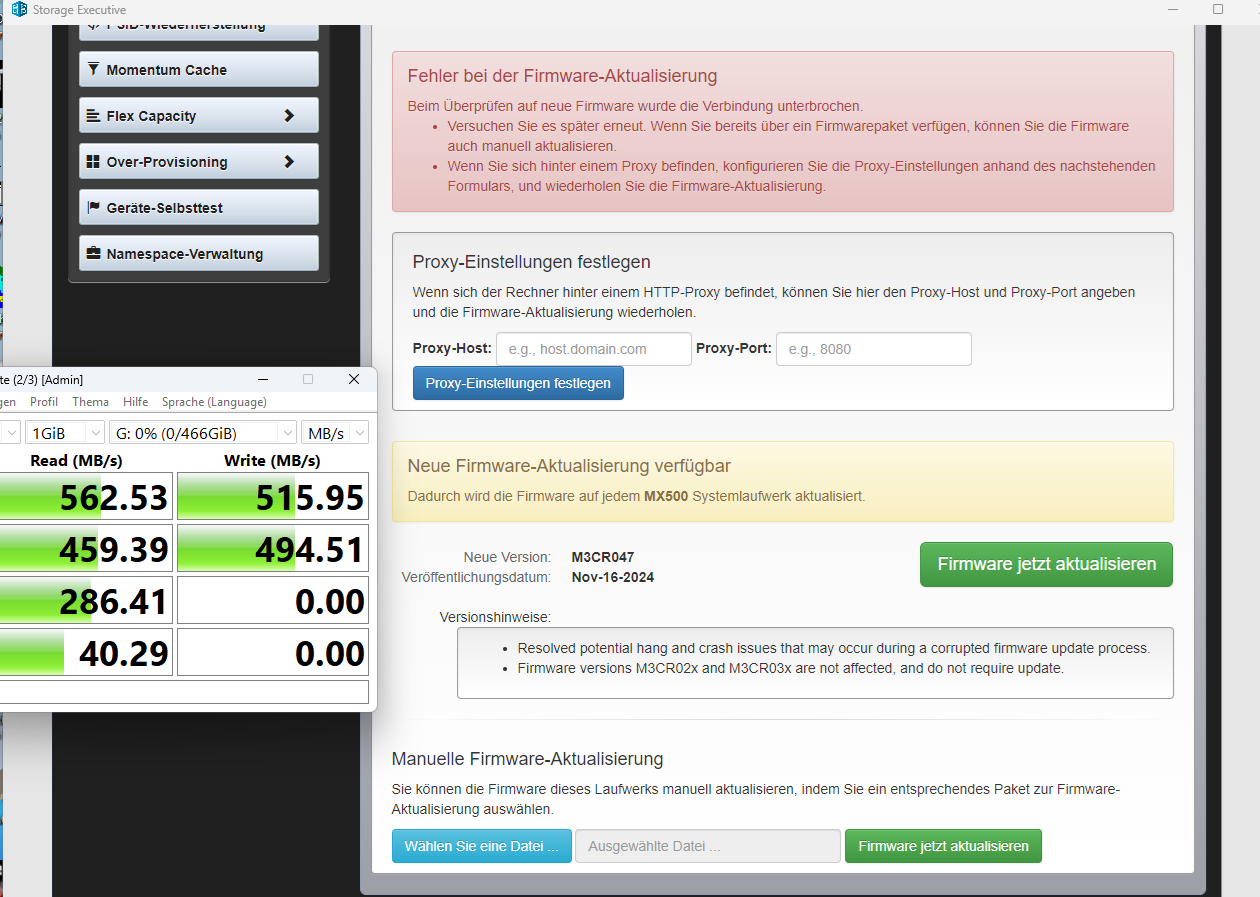Open the Momentum Cache page
1260x897 pixels.
[199, 69]
